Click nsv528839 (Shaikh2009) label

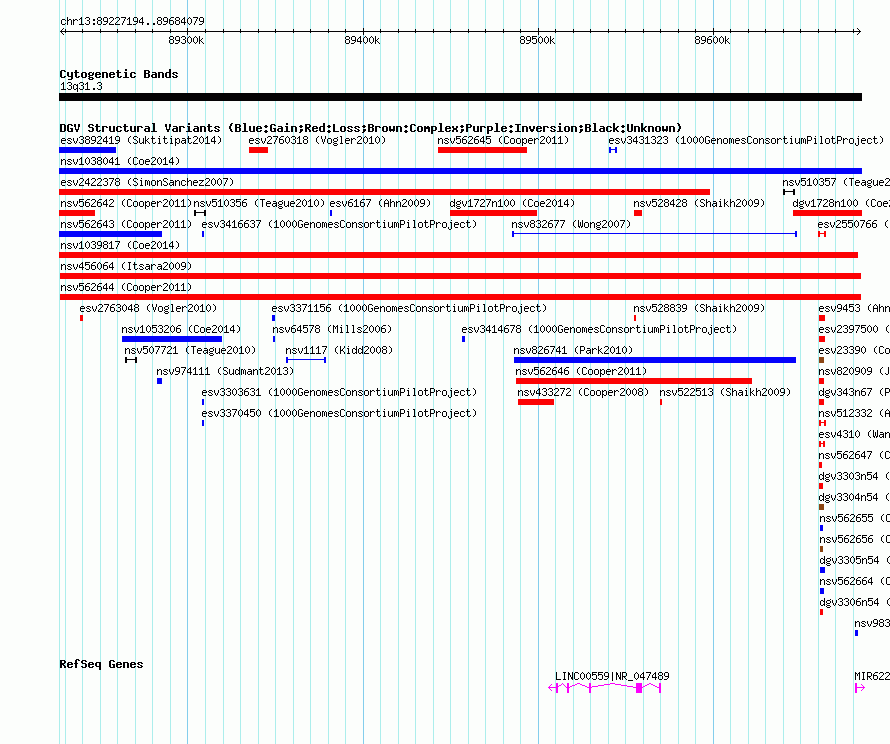point(699,308)
